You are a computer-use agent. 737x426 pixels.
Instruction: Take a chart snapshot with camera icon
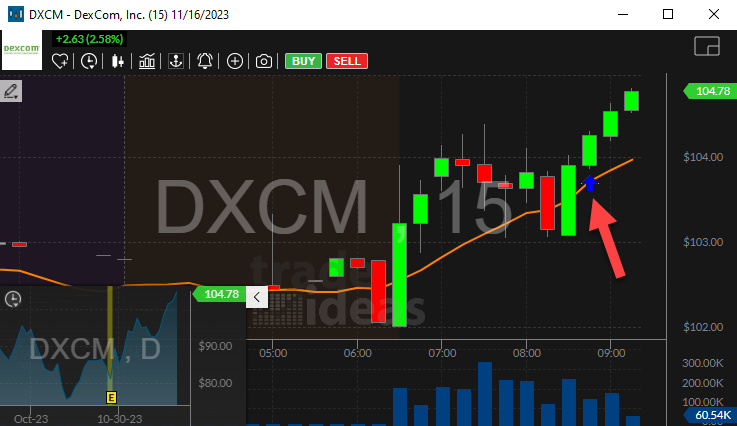(263, 61)
